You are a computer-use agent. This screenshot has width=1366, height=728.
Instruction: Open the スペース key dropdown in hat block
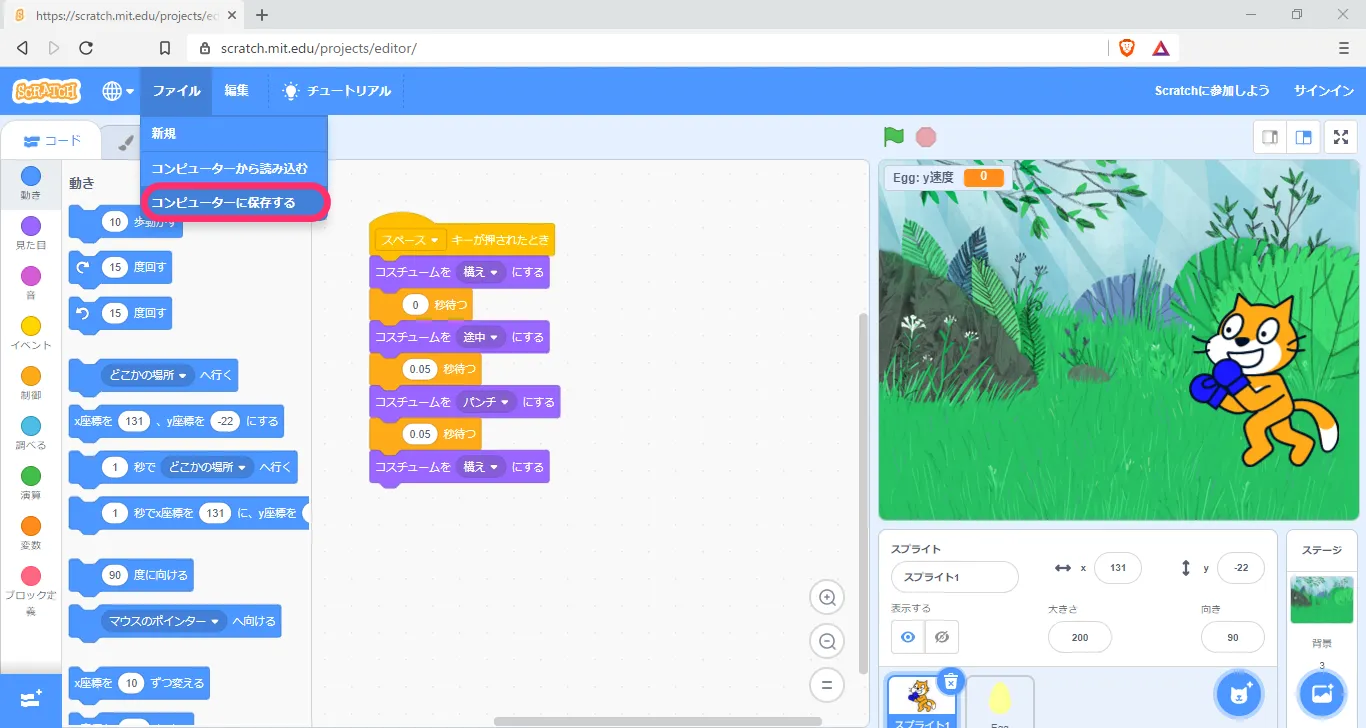pos(411,240)
